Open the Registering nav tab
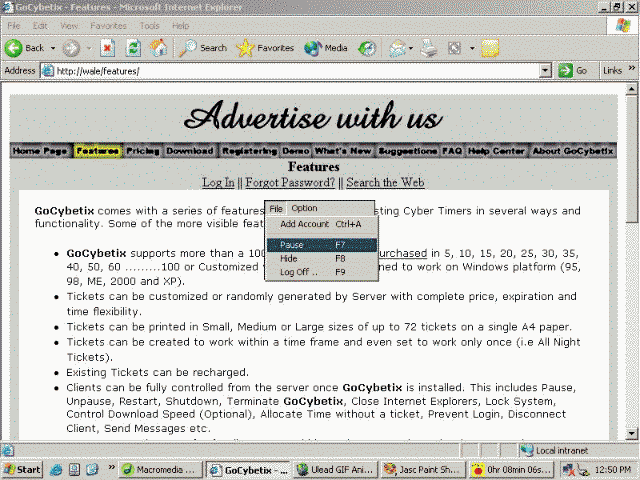The height and width of the screenshot is (480, 640). pos(249,151)
